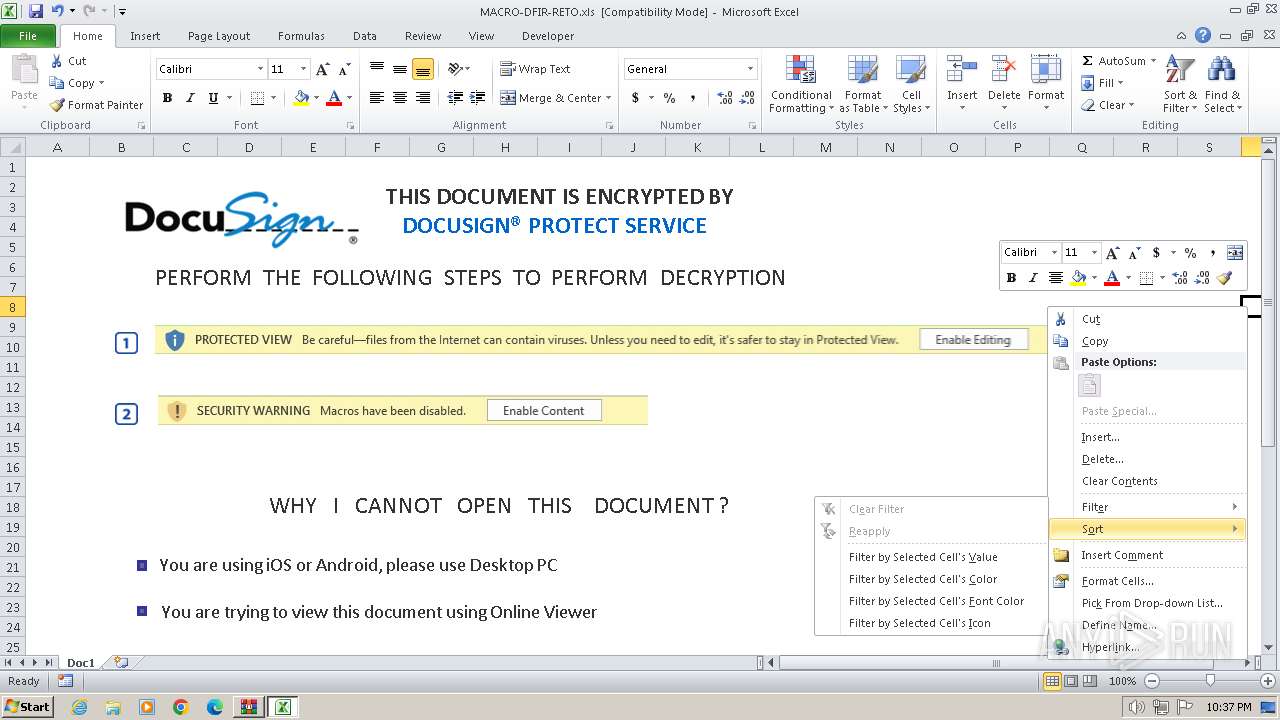Click Zoom Out minus button
1280x720 pixels.
(x=1151, y=681)
